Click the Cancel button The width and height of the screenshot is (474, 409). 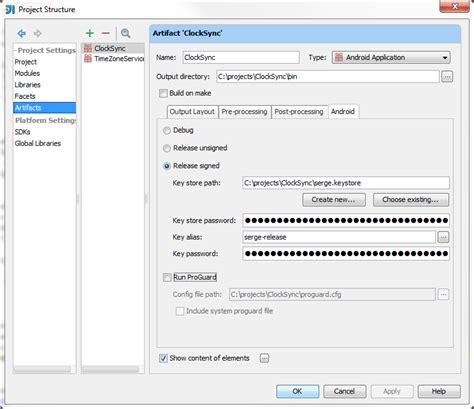tap(345, 391)
